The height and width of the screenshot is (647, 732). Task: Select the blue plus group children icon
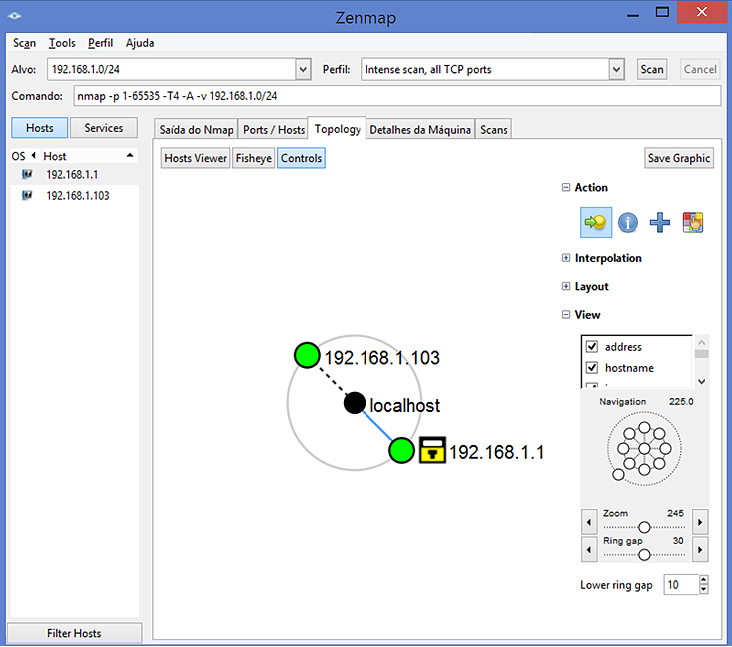point(660,223)
